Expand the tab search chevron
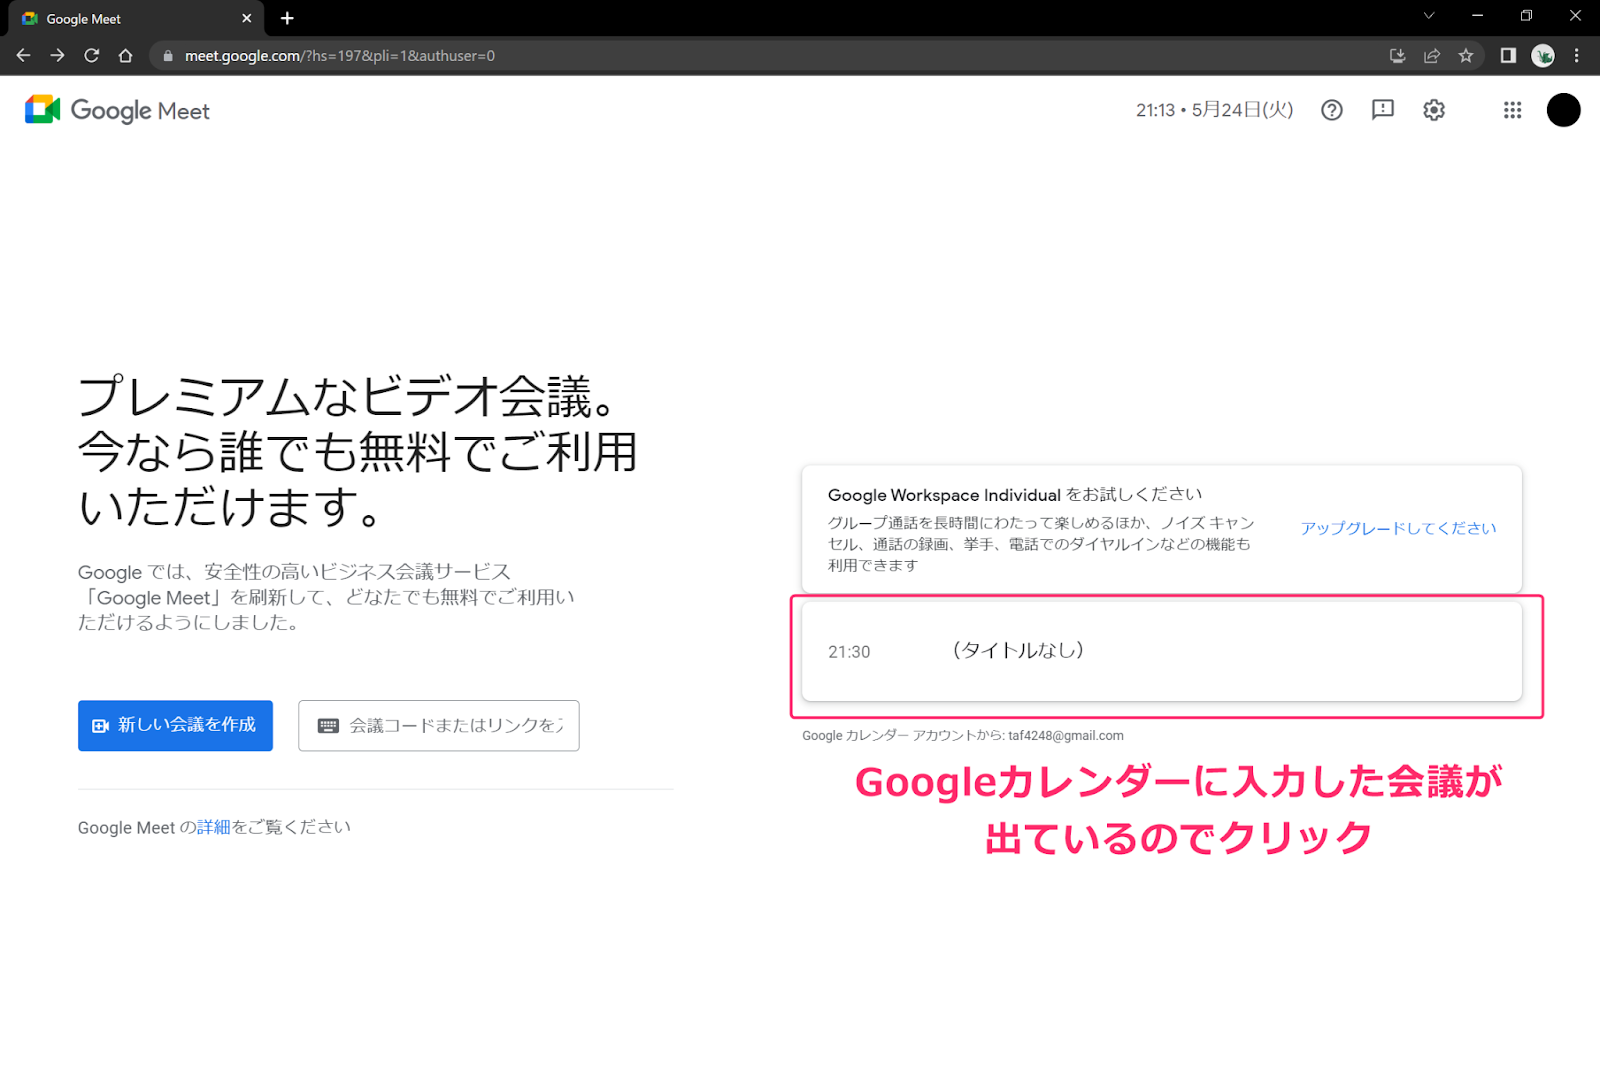 pyautogui.click(x=1429, y=15)
